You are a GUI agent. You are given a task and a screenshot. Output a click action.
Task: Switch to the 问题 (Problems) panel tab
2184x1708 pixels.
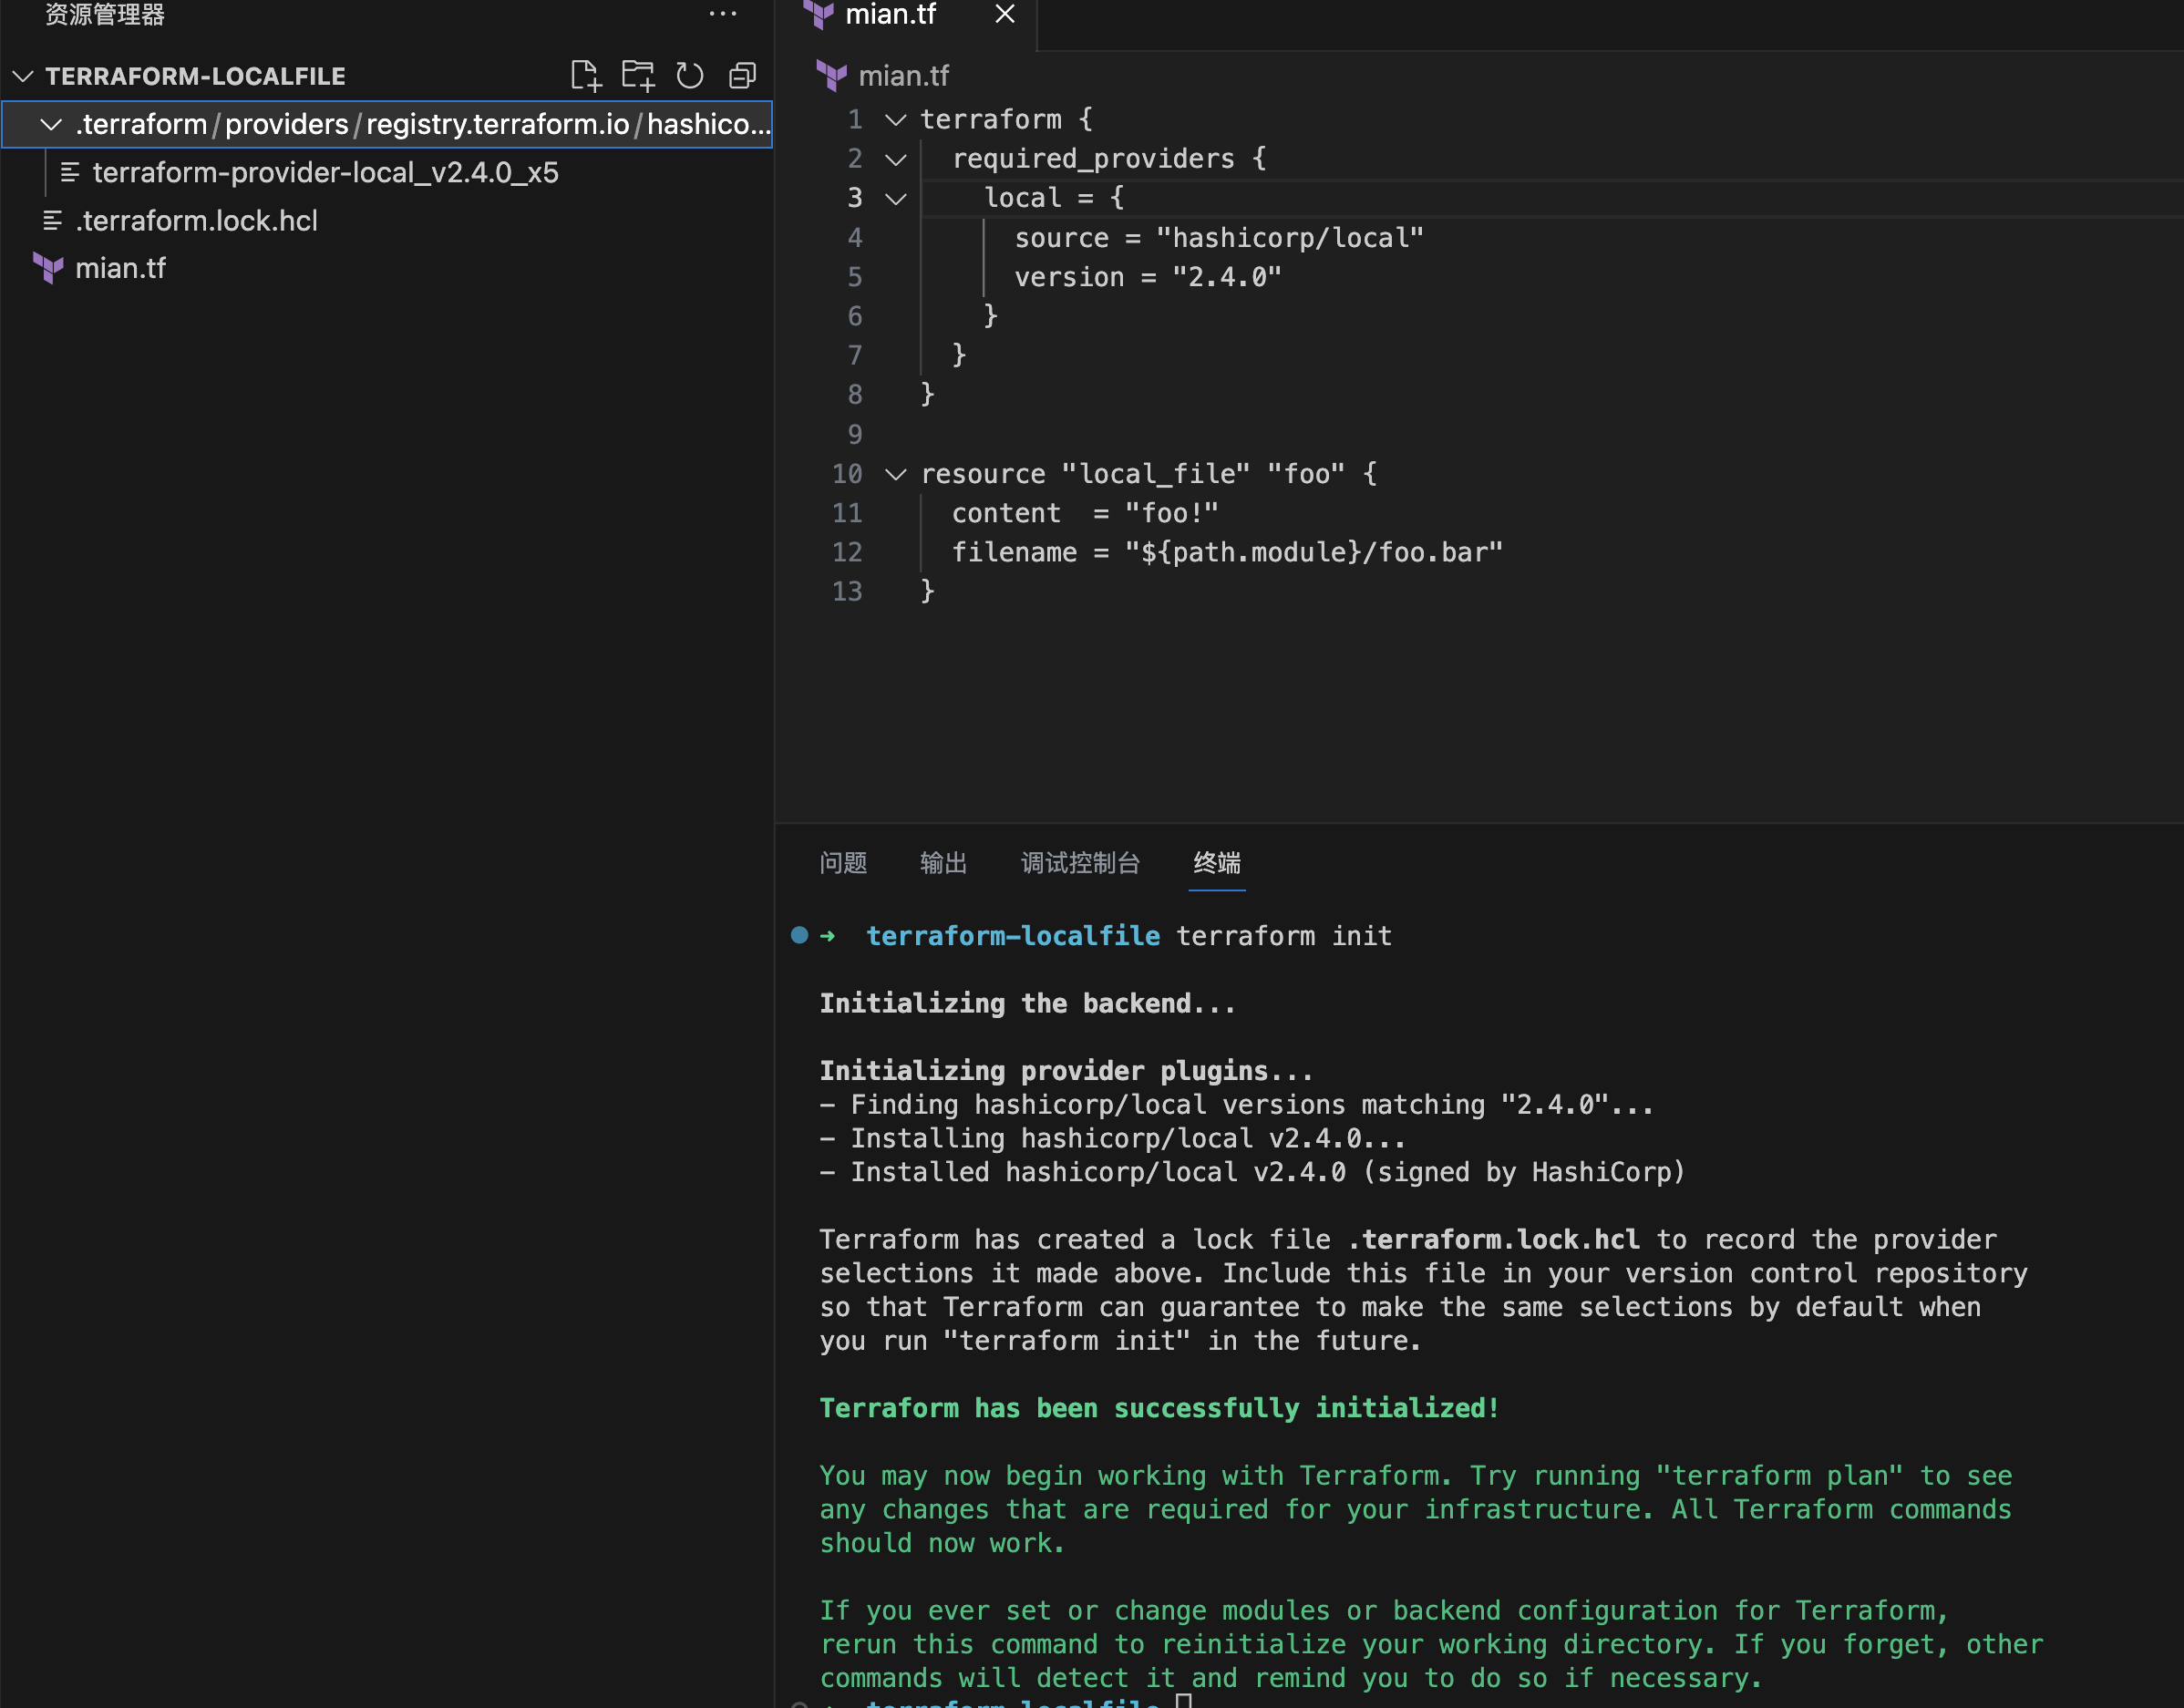(x=843, y=862)
